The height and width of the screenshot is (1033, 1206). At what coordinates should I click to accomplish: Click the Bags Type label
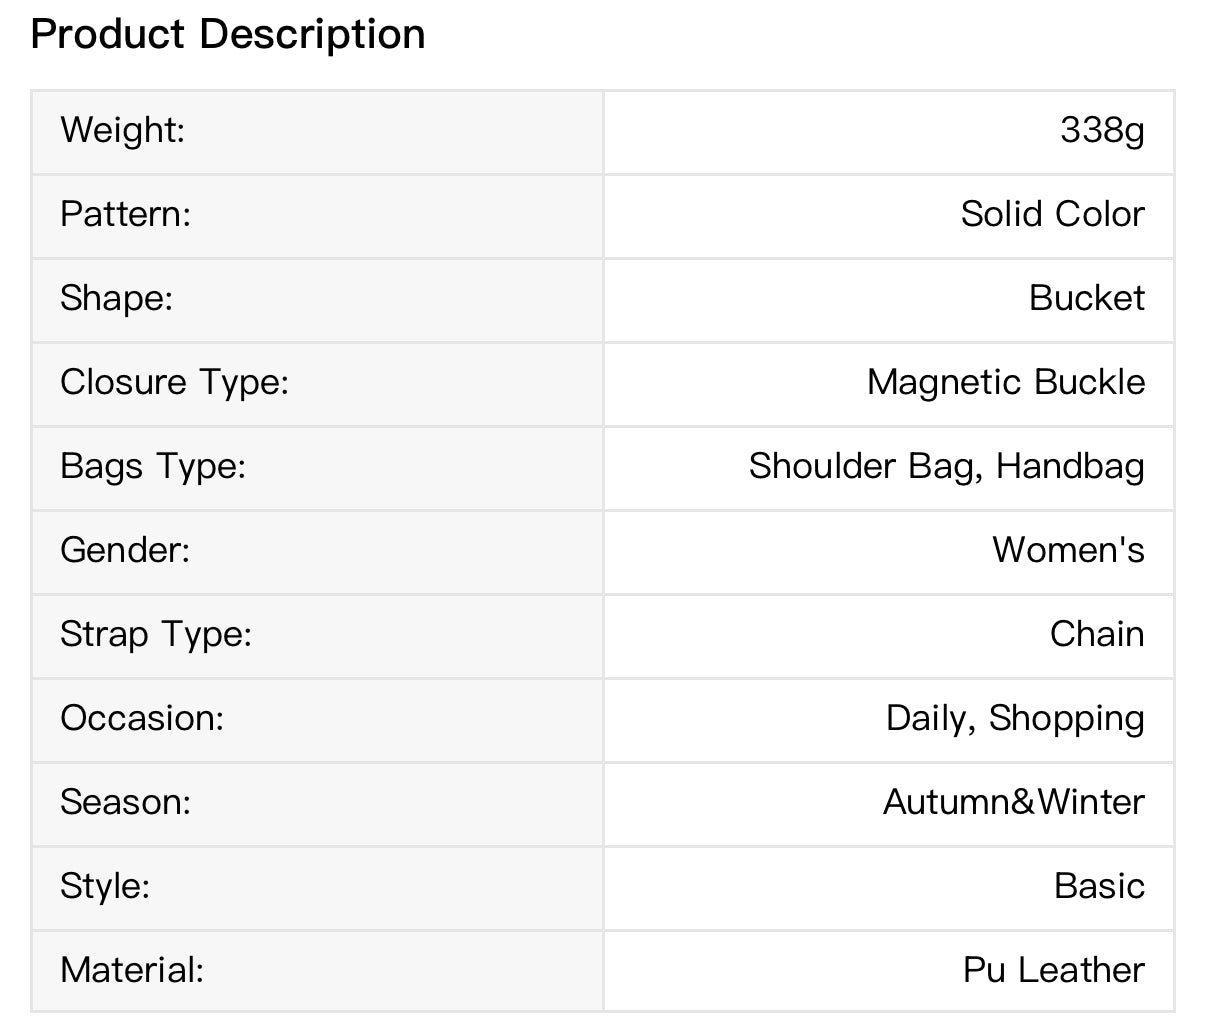[152, 466]
